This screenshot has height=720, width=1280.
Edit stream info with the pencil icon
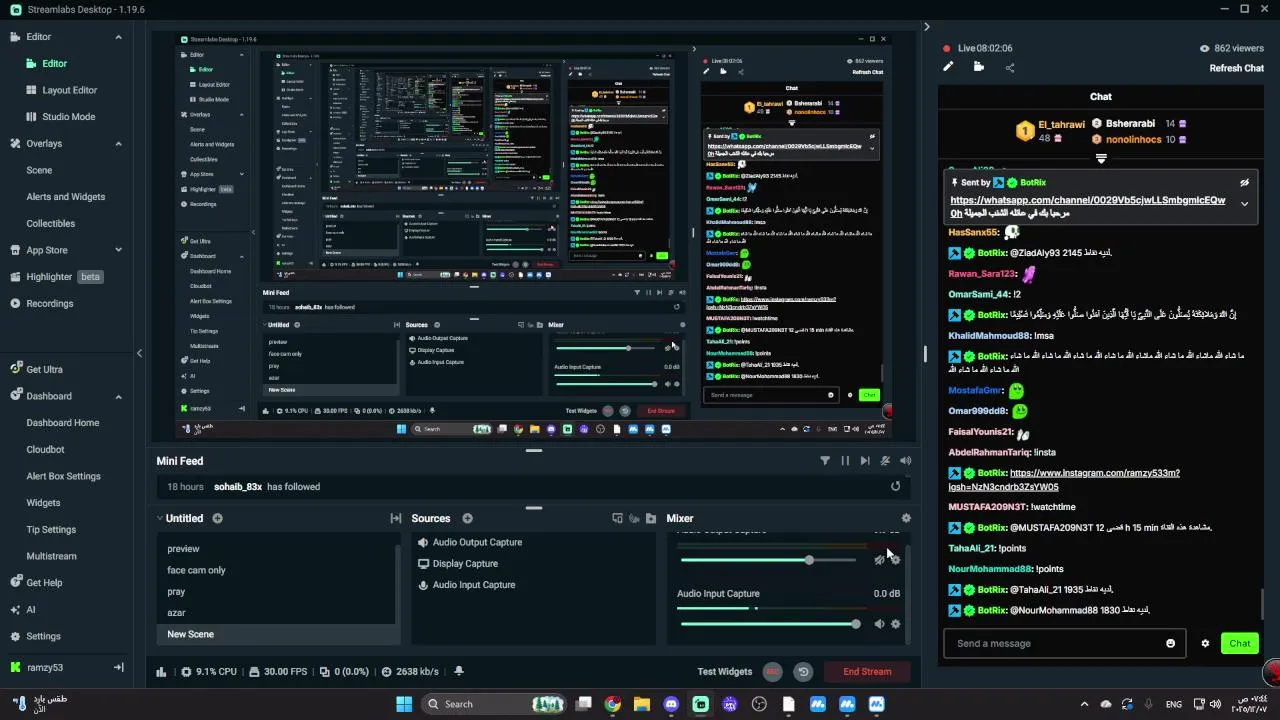pyautogui.click(x=948, y=67)
